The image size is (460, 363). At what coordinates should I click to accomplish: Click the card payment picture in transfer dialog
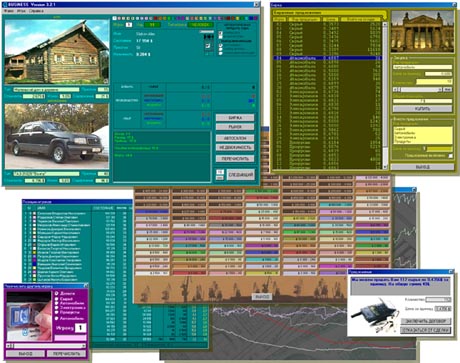click(29, 316)
